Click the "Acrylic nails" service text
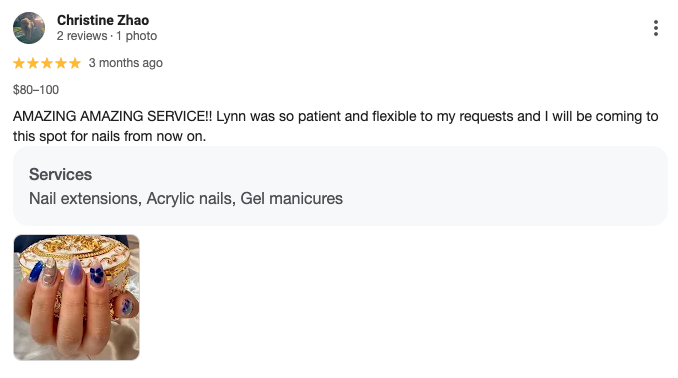This screenshot has height=378, width=678. pos(189,199)
